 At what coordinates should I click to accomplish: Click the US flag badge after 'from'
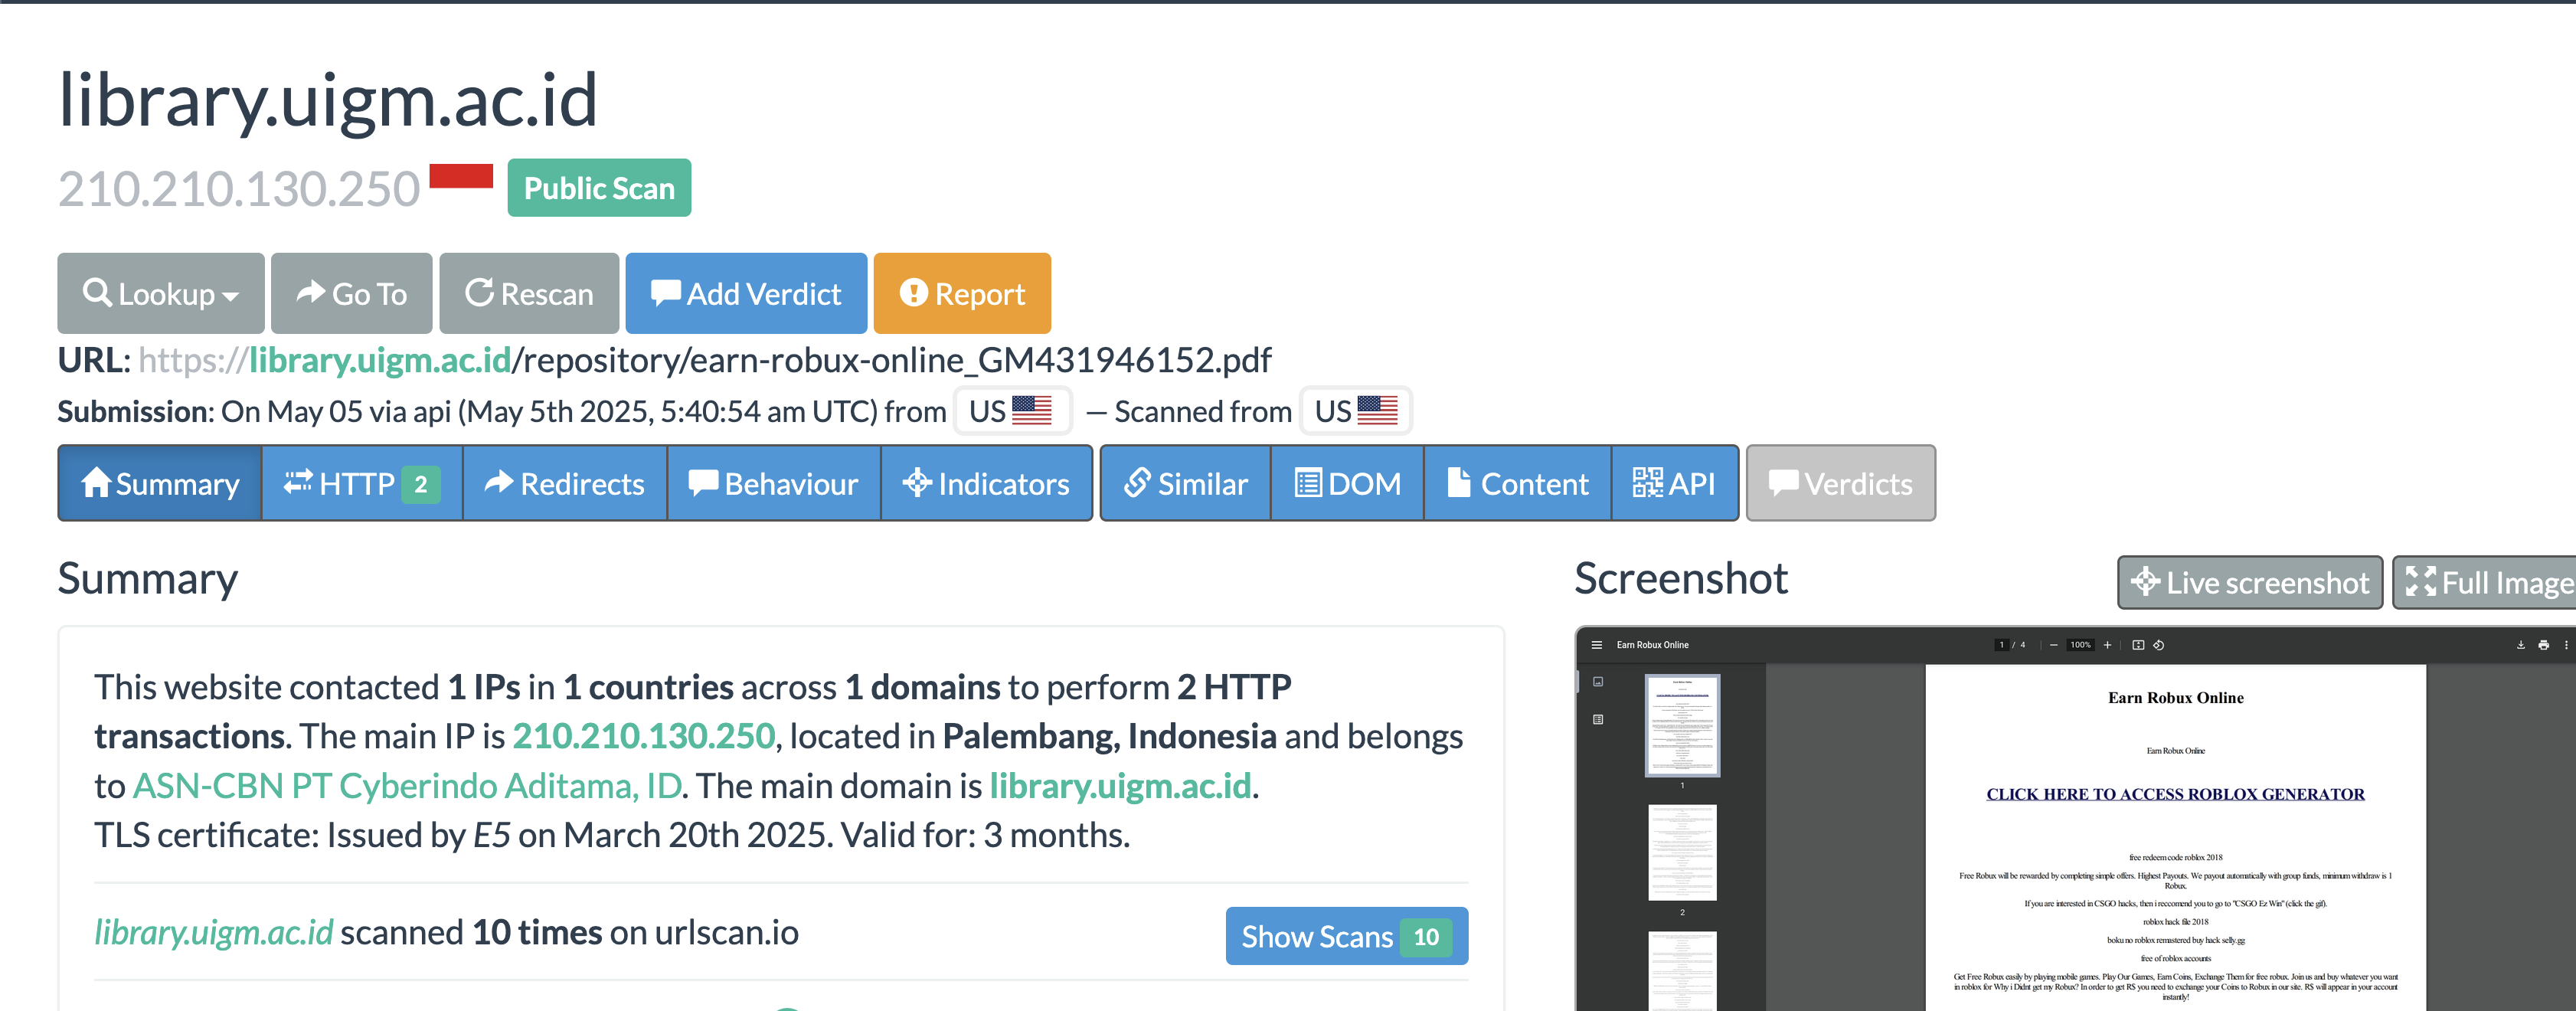click(x=1012, y=411)
